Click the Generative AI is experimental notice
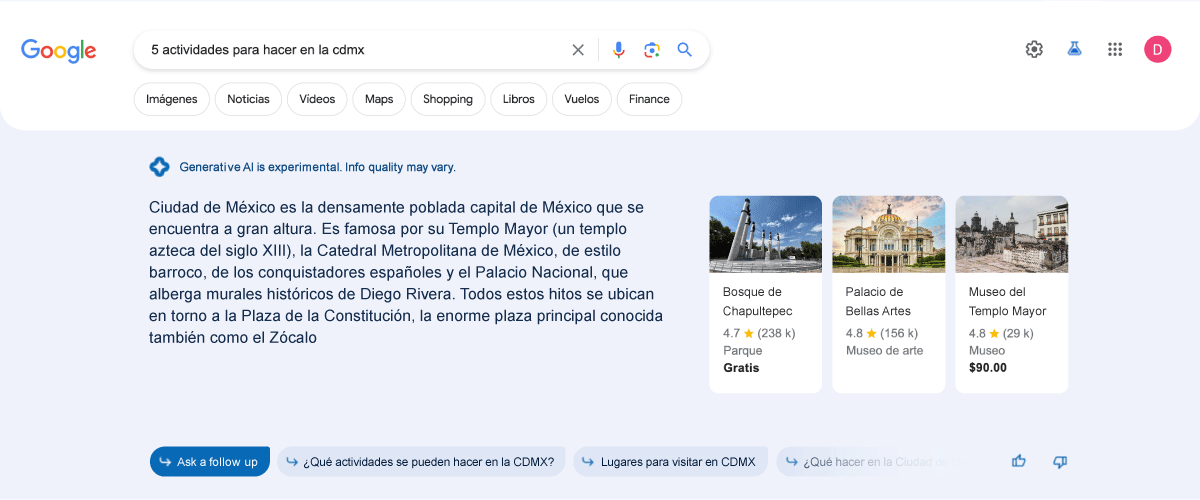This screenshot has height=500, width=1200. pyautogui.click(x=317, y=167)
